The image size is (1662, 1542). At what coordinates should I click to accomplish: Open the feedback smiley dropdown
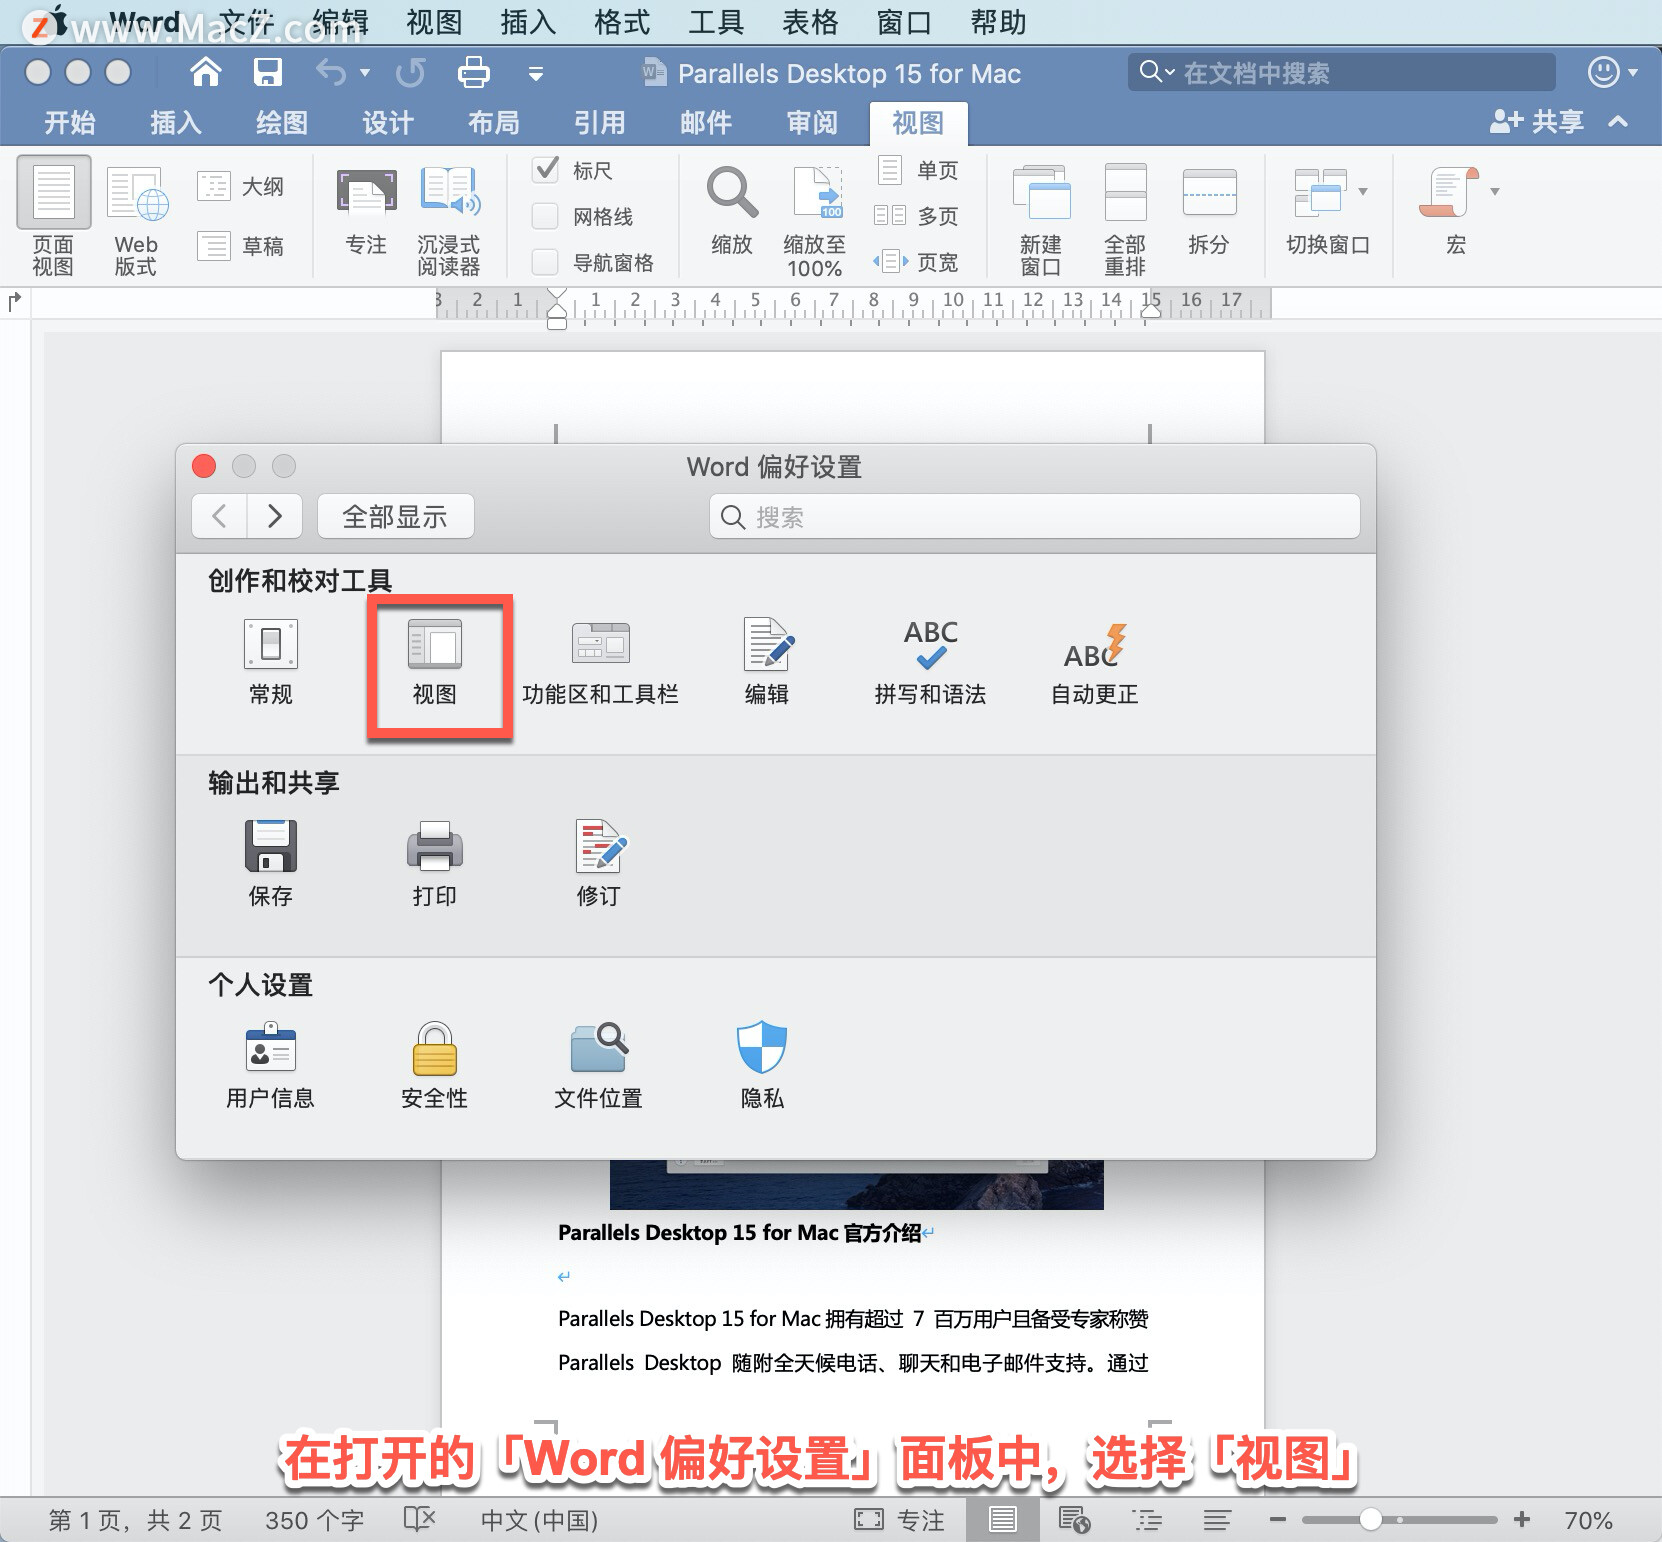1613,72
